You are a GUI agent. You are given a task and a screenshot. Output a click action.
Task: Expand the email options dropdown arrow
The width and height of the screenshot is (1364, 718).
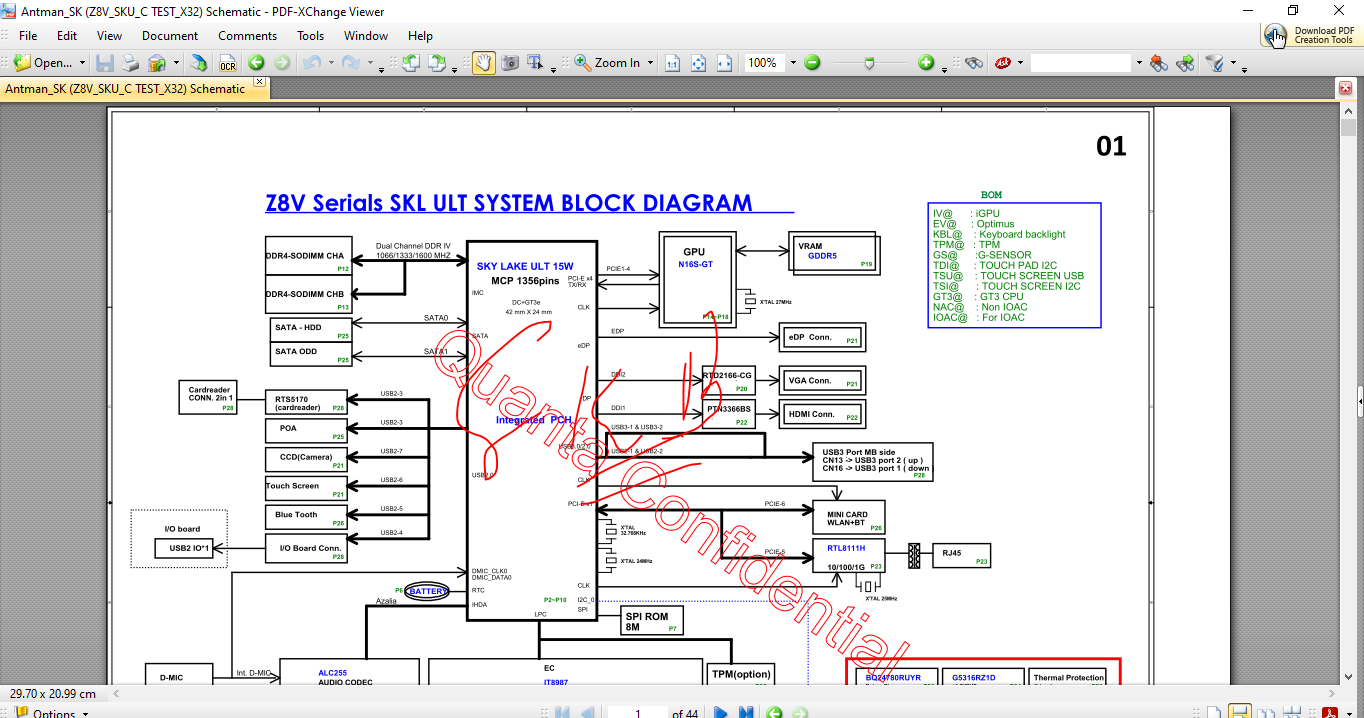(176, 63)
